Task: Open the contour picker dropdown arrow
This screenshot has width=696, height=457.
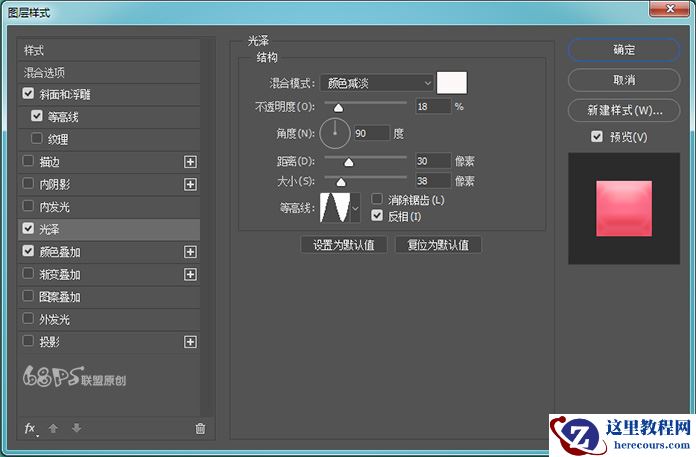Action: point(355,208)
